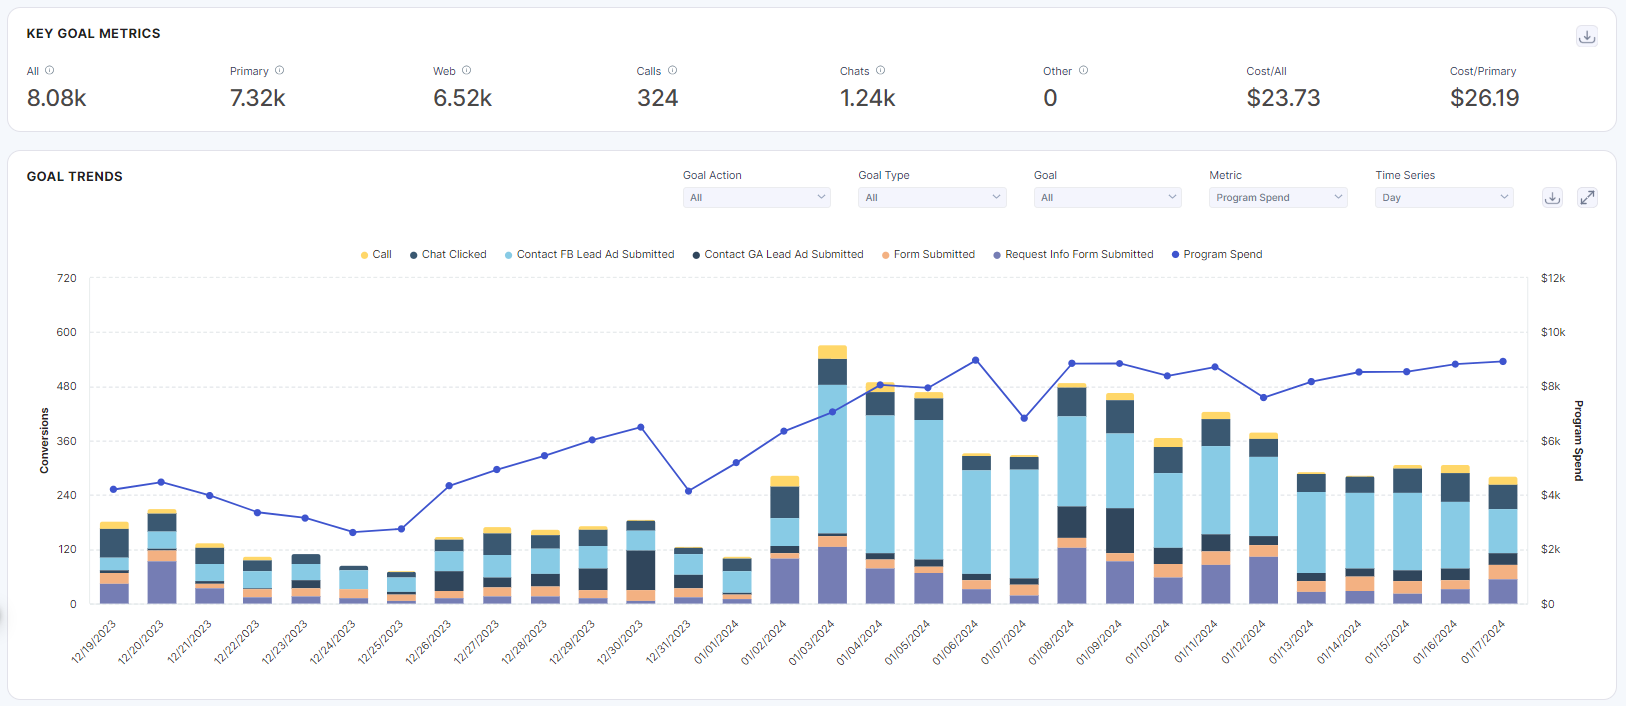
Task: Click info icon next to All metric
Action: [50, 71]
